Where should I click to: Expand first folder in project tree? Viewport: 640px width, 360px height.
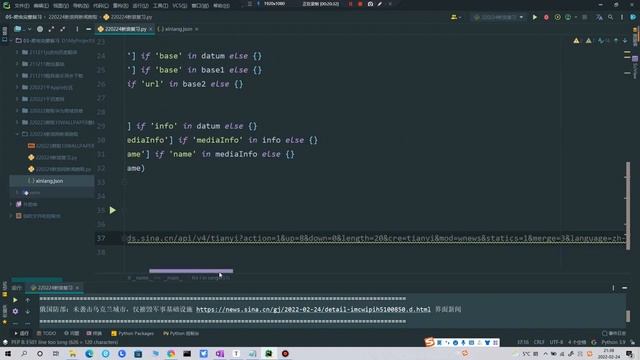(18, 52)
